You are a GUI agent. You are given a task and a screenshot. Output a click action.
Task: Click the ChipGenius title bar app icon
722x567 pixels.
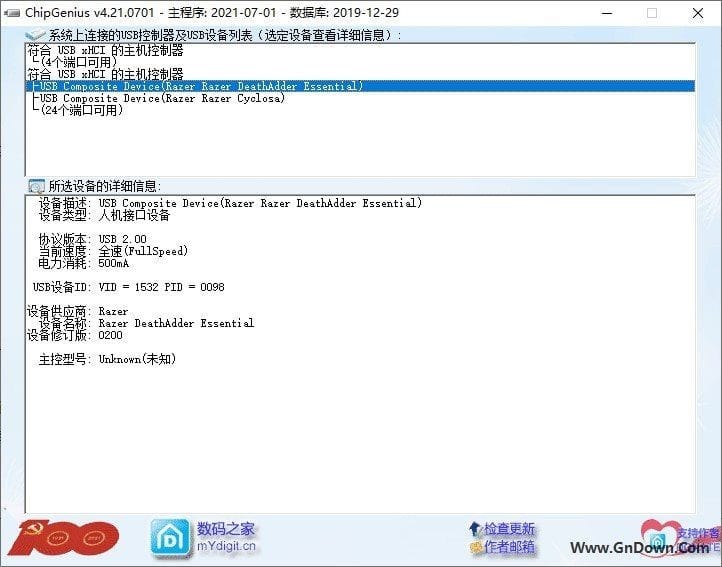[x=12, y=13]
